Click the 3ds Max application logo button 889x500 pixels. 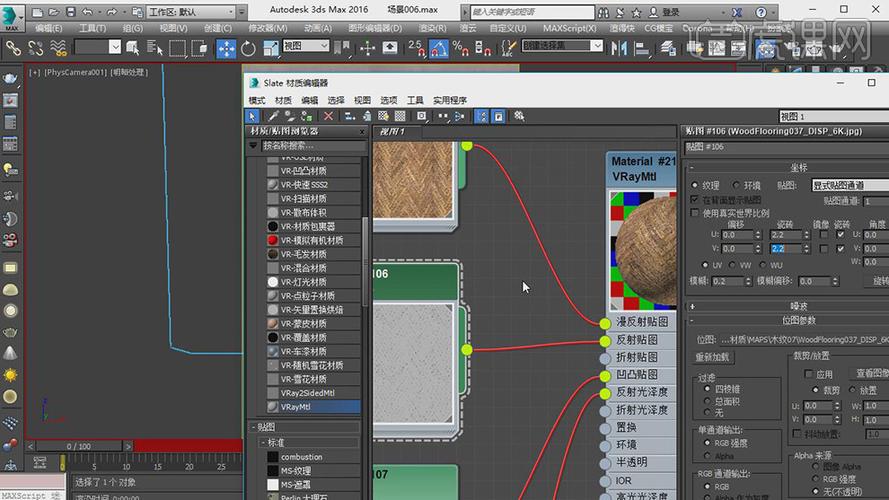(x=12, y=16)
